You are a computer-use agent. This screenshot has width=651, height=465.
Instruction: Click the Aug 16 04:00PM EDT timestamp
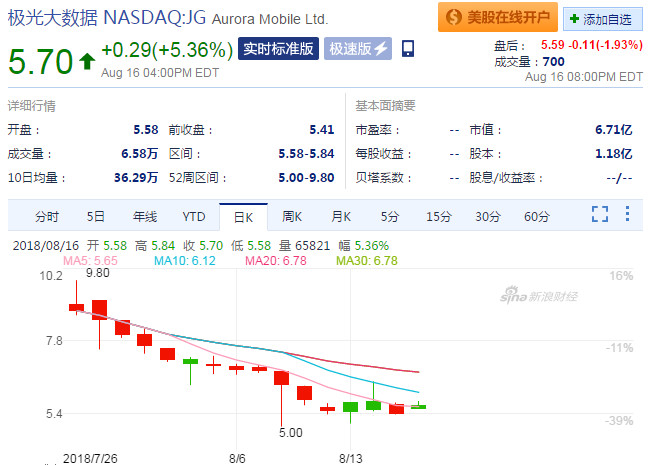point(160,73)
